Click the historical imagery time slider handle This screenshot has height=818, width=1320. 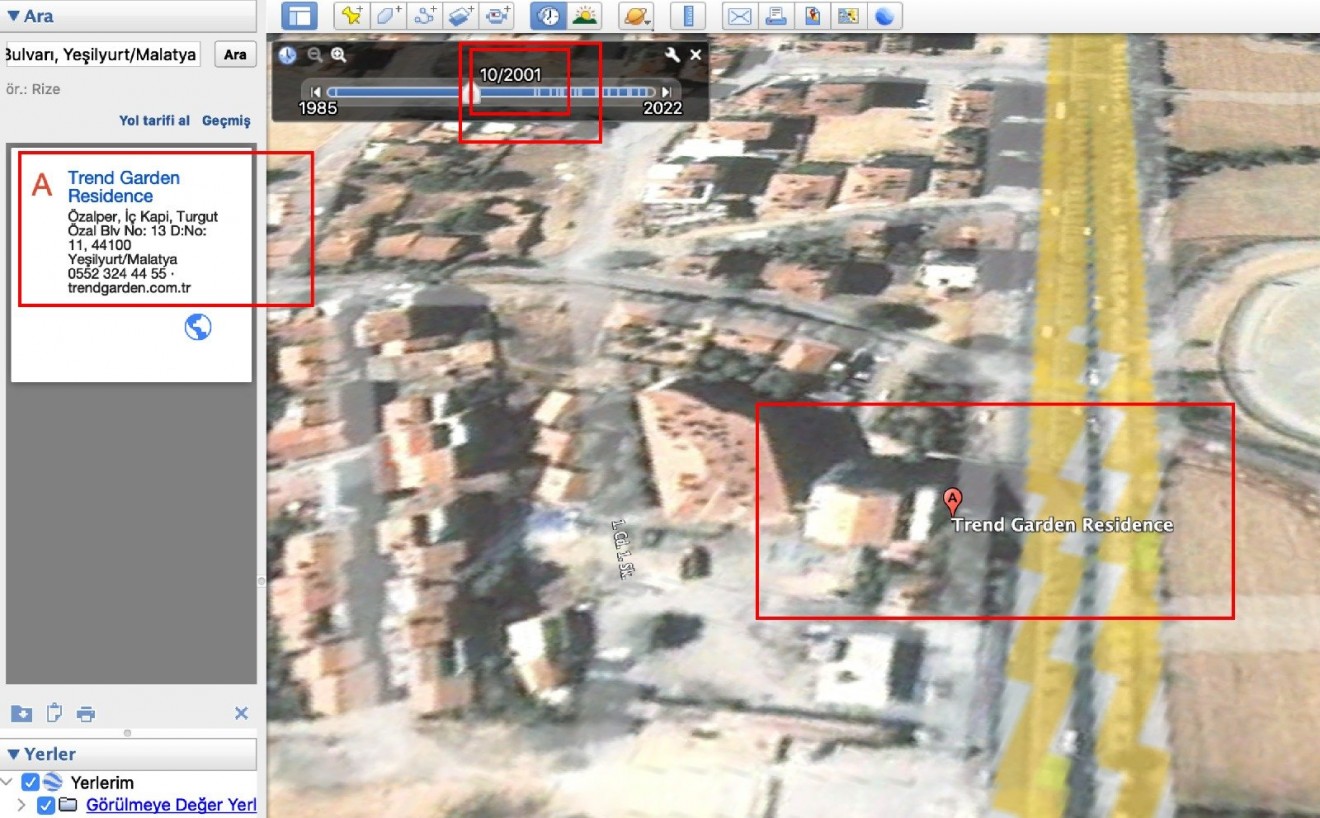pyautogui.click(x=475, y=93)
